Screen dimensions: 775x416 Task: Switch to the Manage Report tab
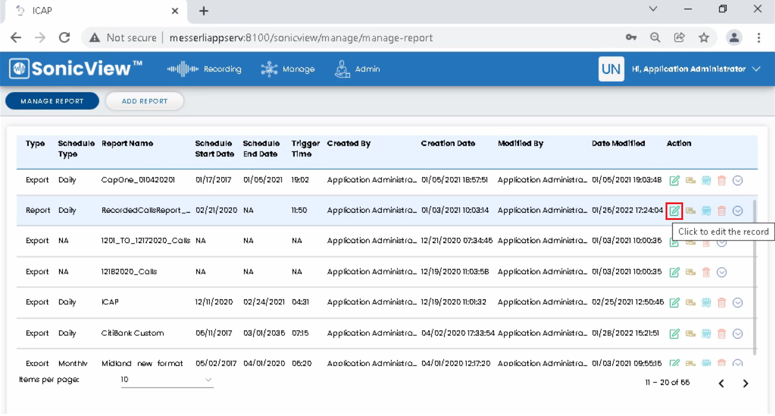point(52,101)
